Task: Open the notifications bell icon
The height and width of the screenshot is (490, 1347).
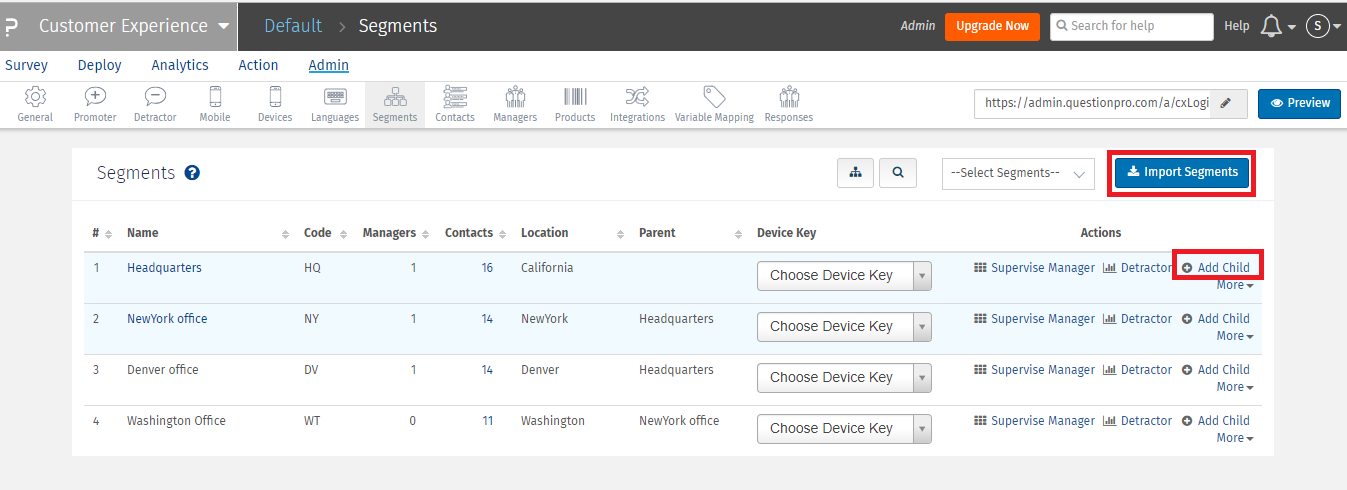Action: pyautogui.click(x=1271, y=26)
